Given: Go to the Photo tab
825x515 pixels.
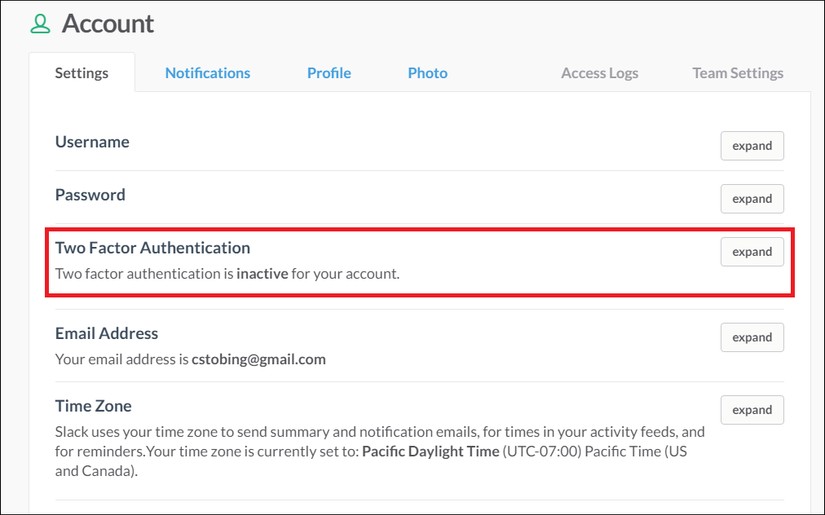Looking at the screenshot, I should pos(428,73).
